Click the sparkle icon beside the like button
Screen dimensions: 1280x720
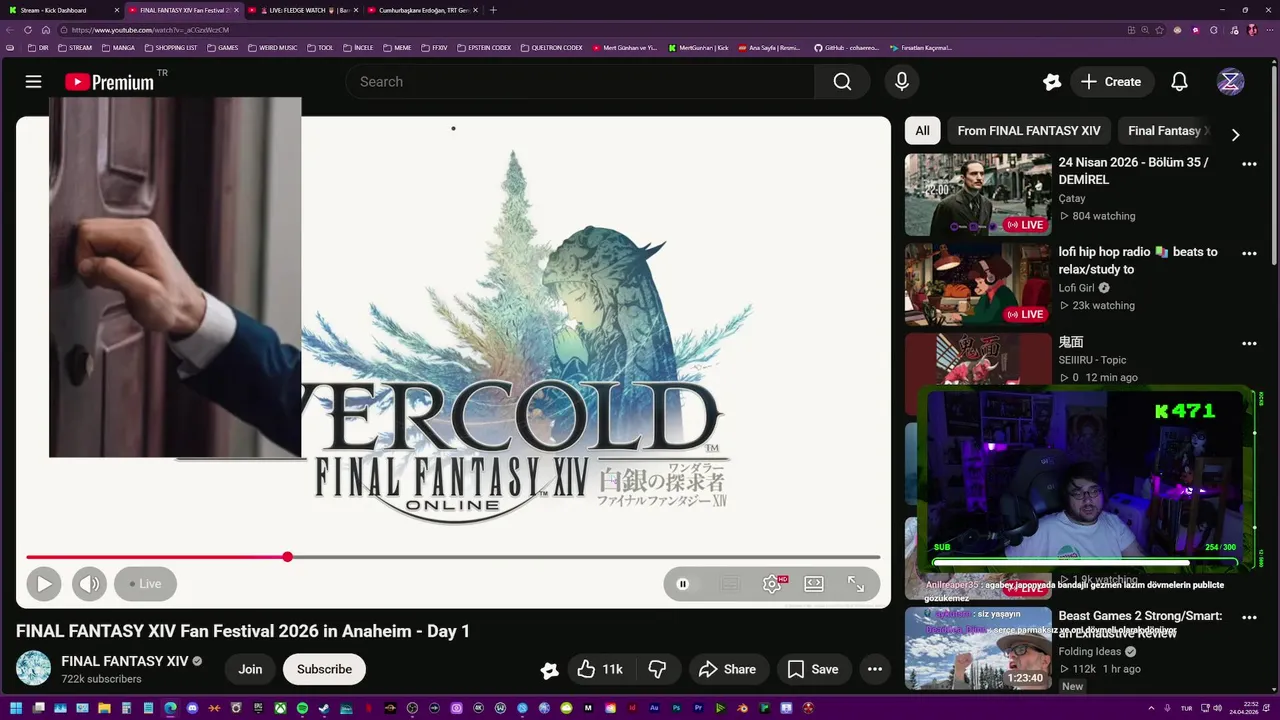pyautogui.click(x=549, y=670)
